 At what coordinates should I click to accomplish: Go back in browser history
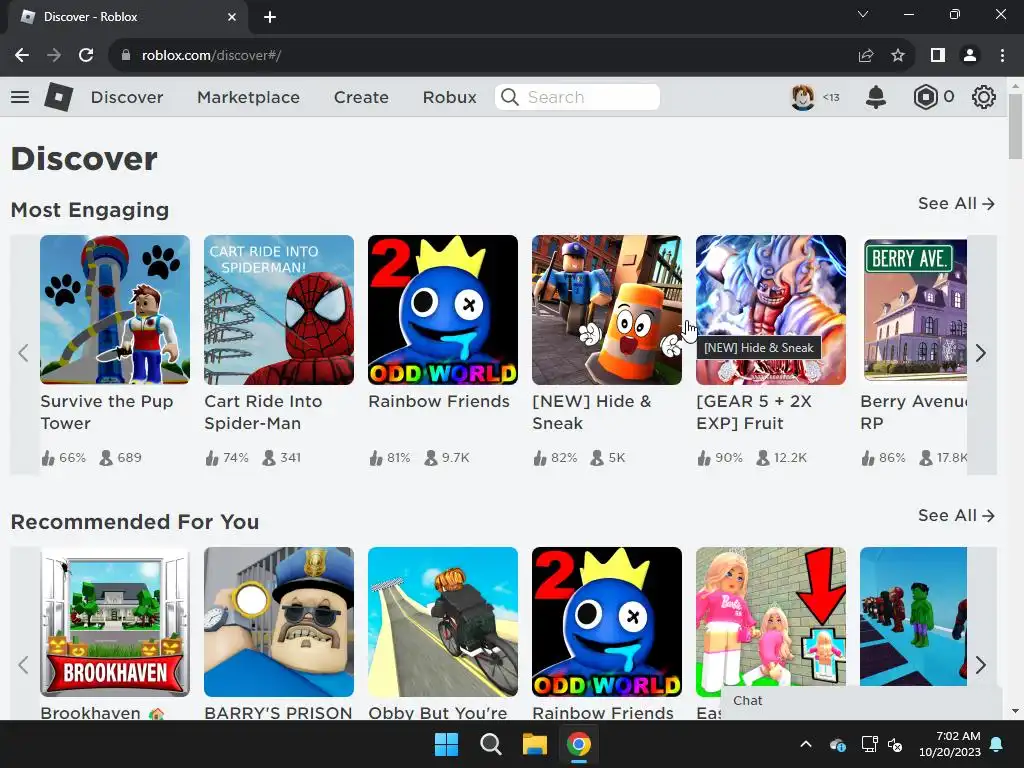pyautogui.click(x=22, y=56)
